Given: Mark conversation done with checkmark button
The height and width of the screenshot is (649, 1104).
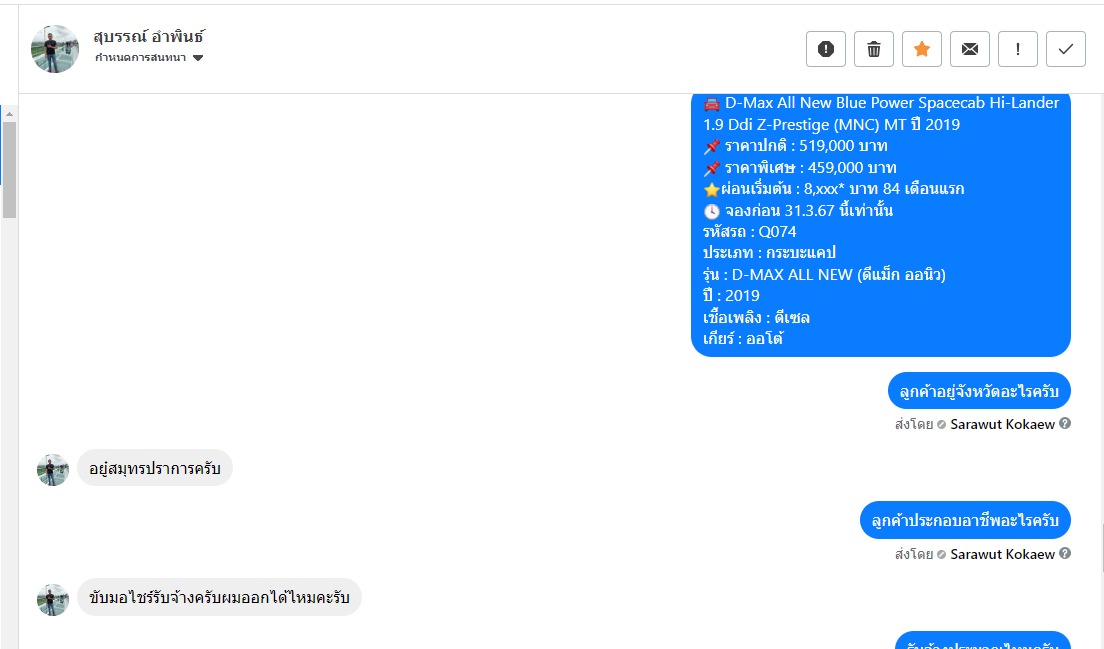Looking at the screenshot, I should (x=1065, y=49).
